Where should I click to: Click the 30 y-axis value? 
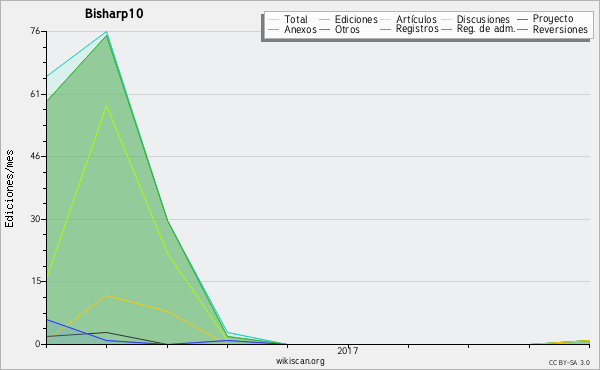(35, 219)
